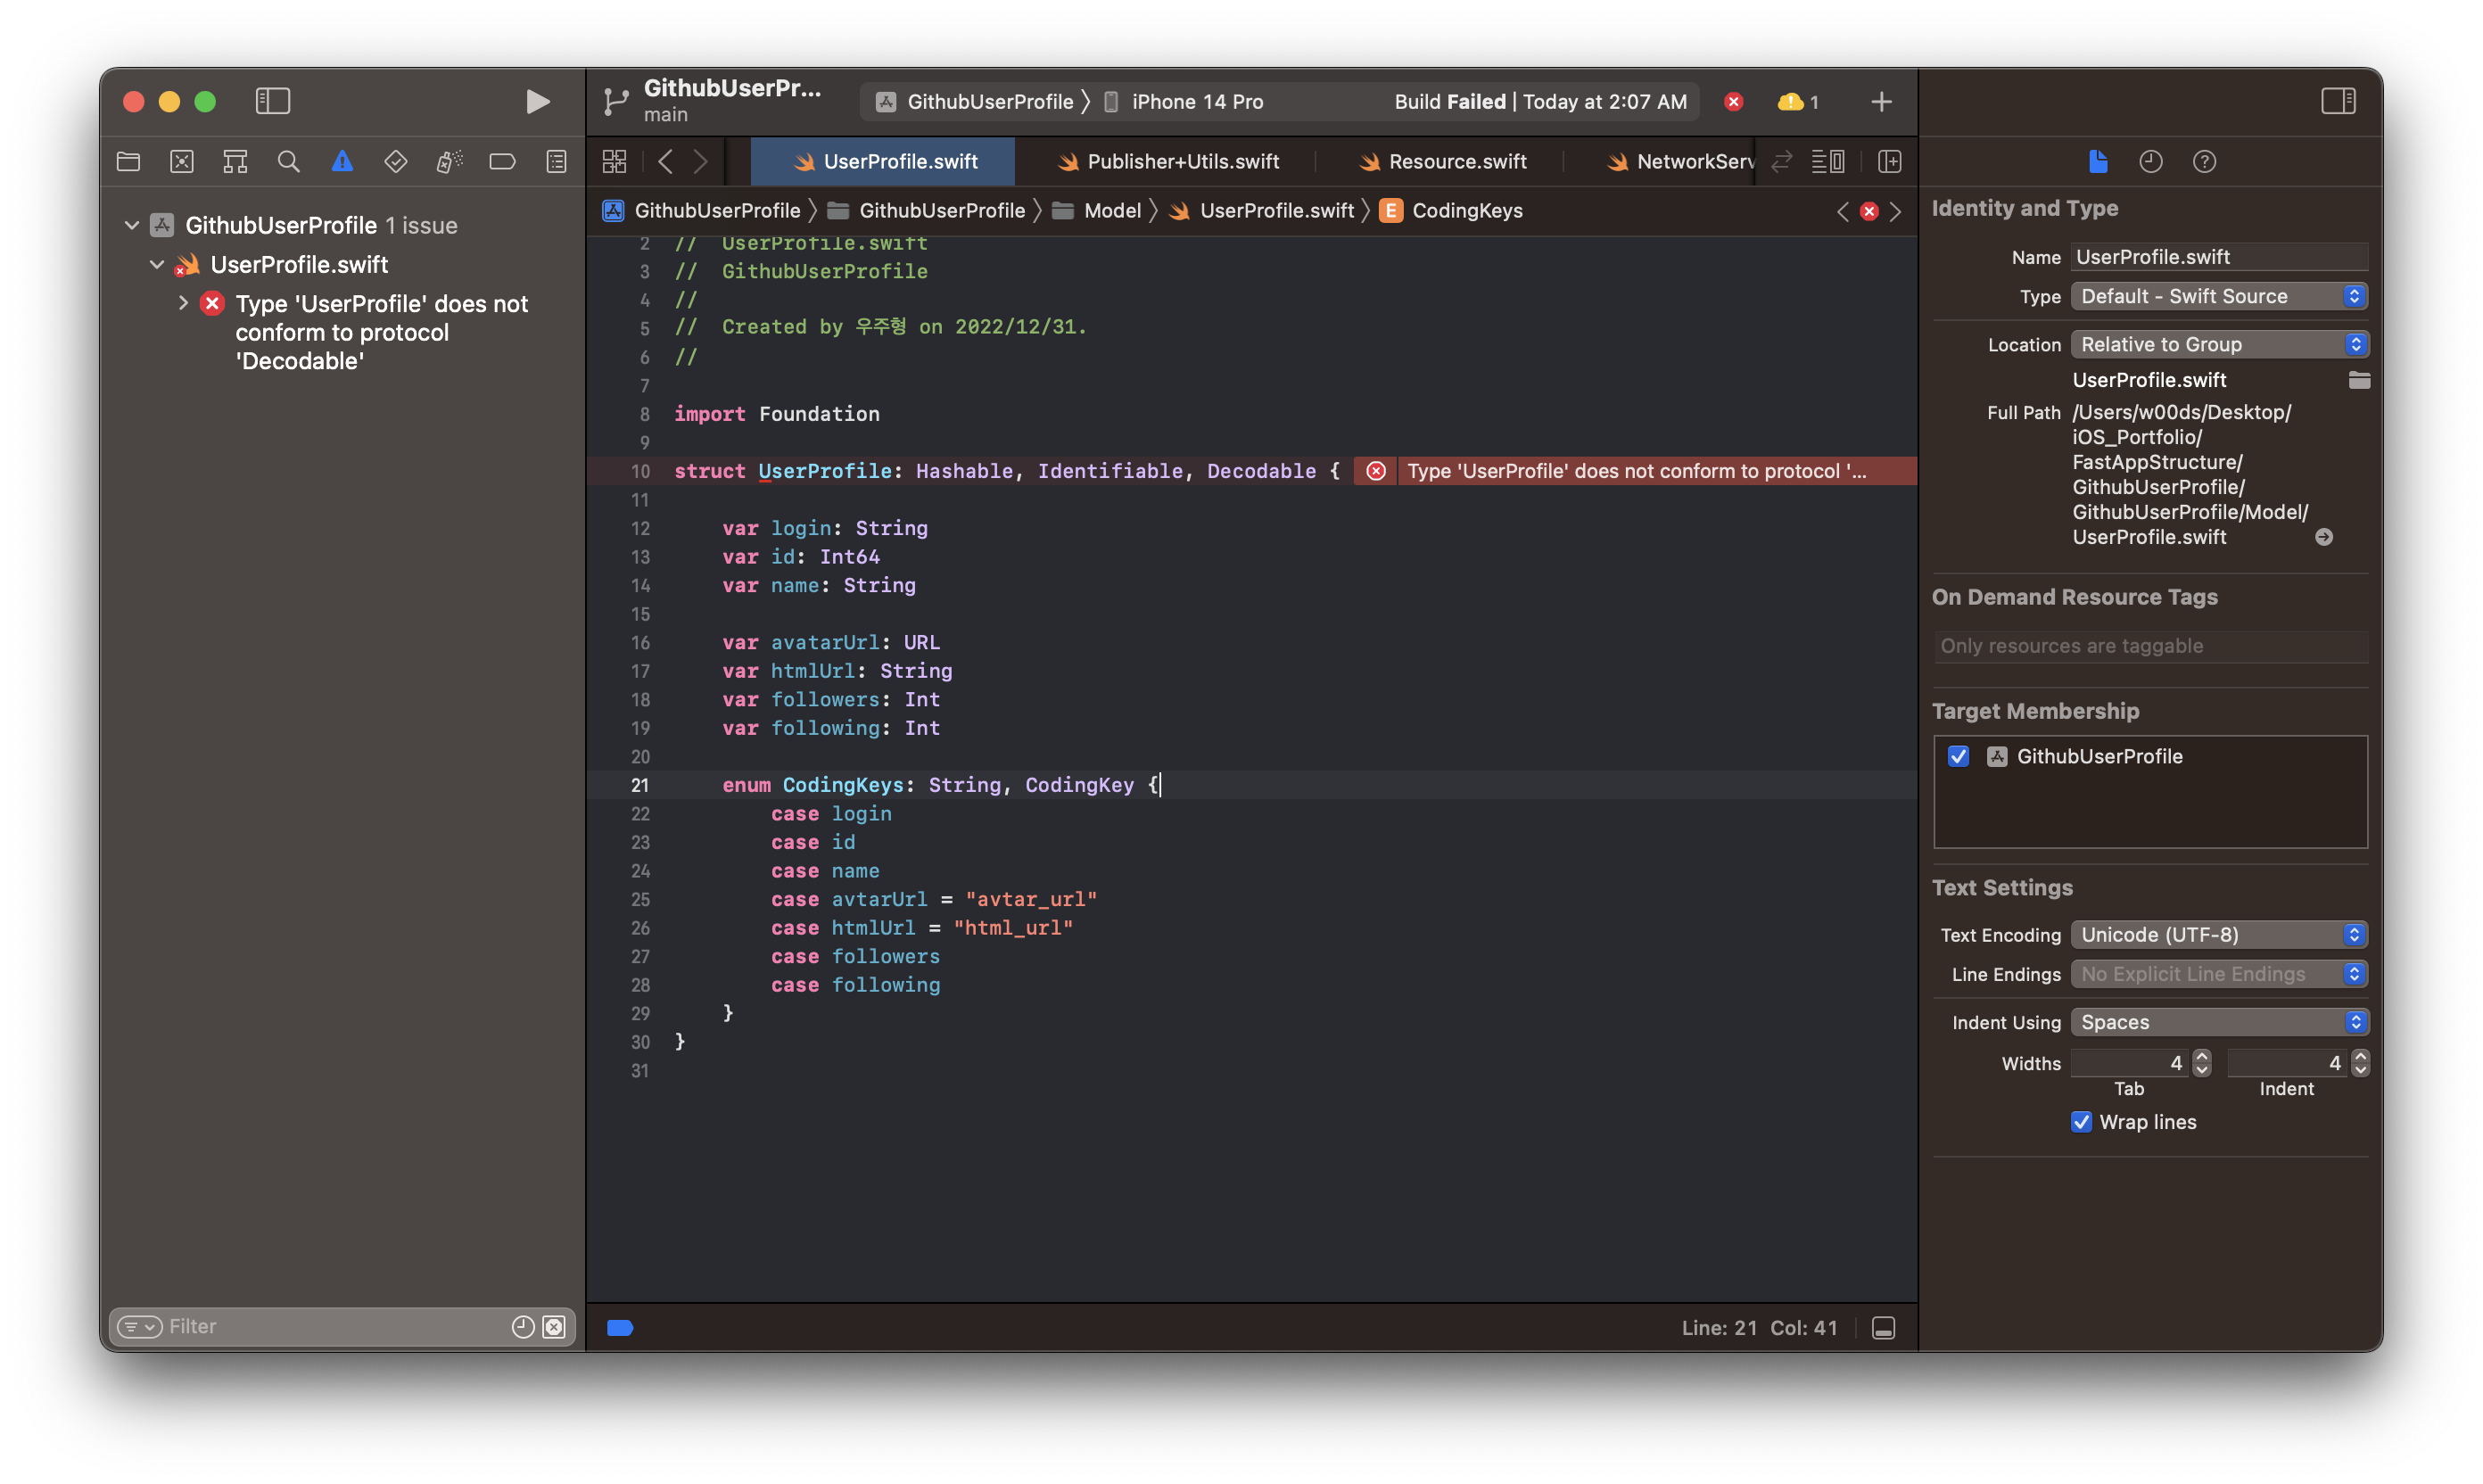Screen dimensions: 2483x1484
Task: Toggle show only errors filter
Action: [554, 1327]
